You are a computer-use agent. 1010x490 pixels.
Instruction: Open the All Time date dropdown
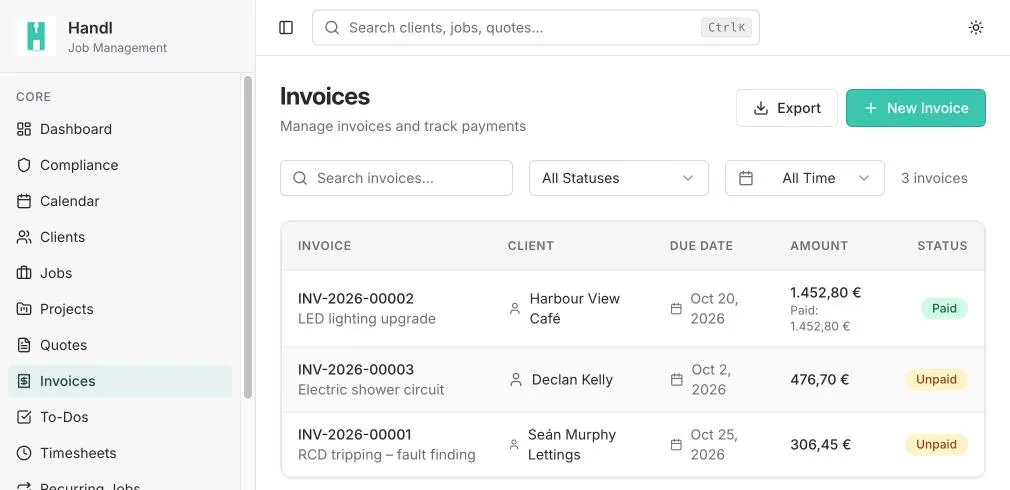click(805, 178)
